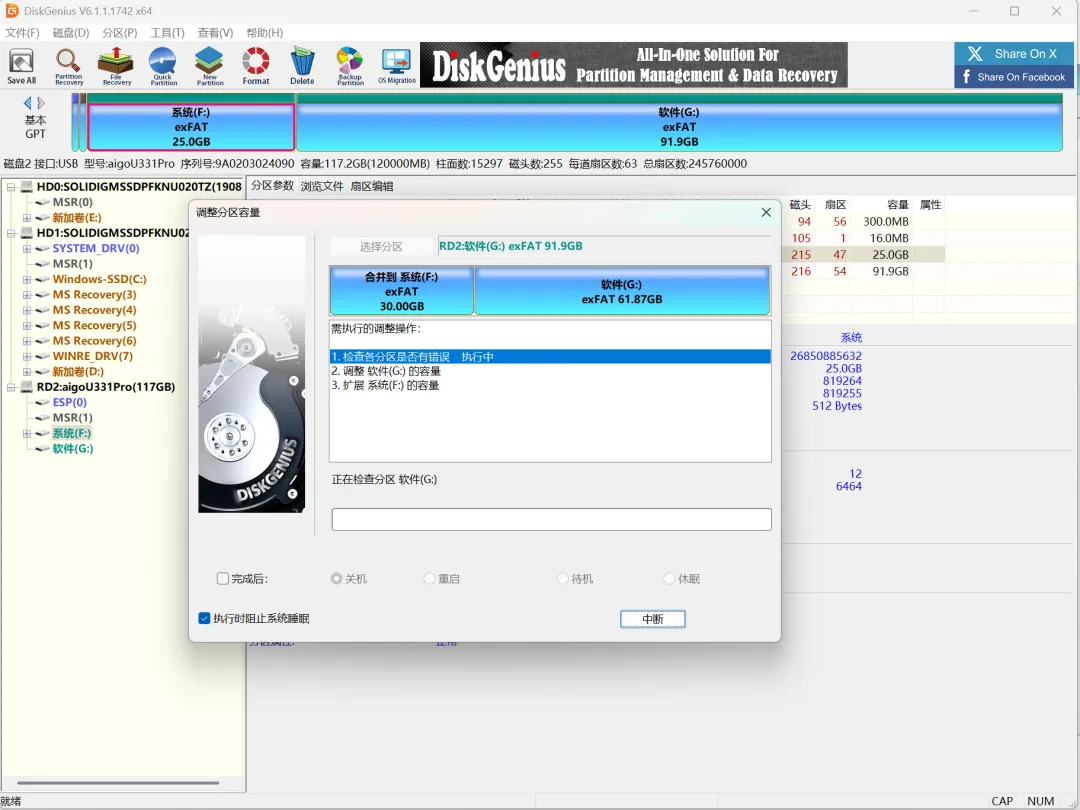The height and width of the screenshot is (810, 1080).
Task: Open the Backup Partition tool
Action: click(x=350, y=66)
